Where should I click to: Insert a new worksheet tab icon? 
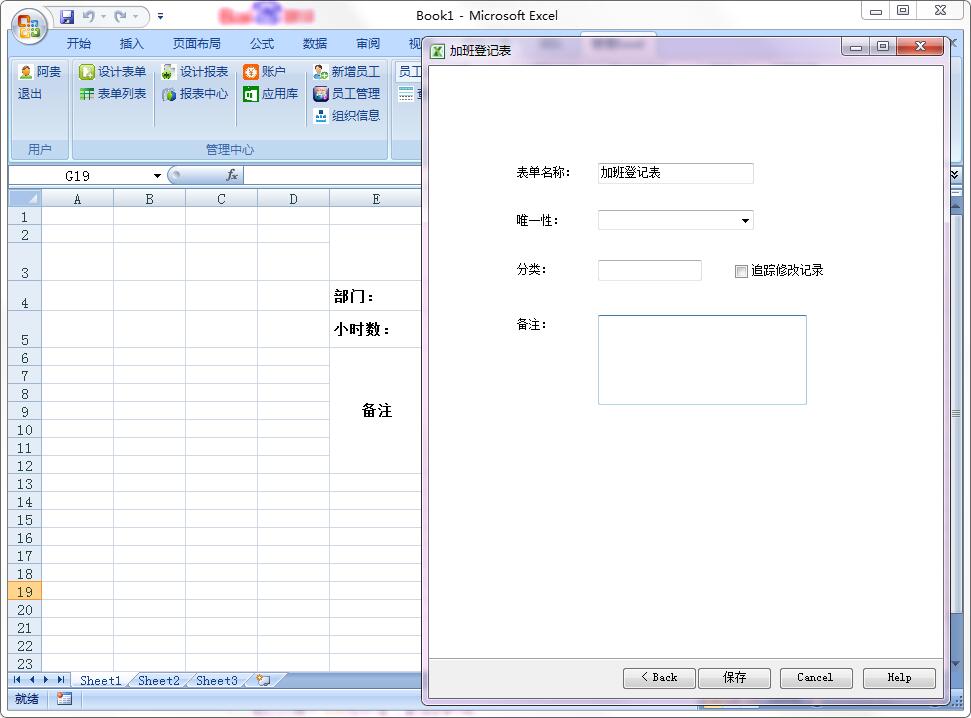click(263, 680)
